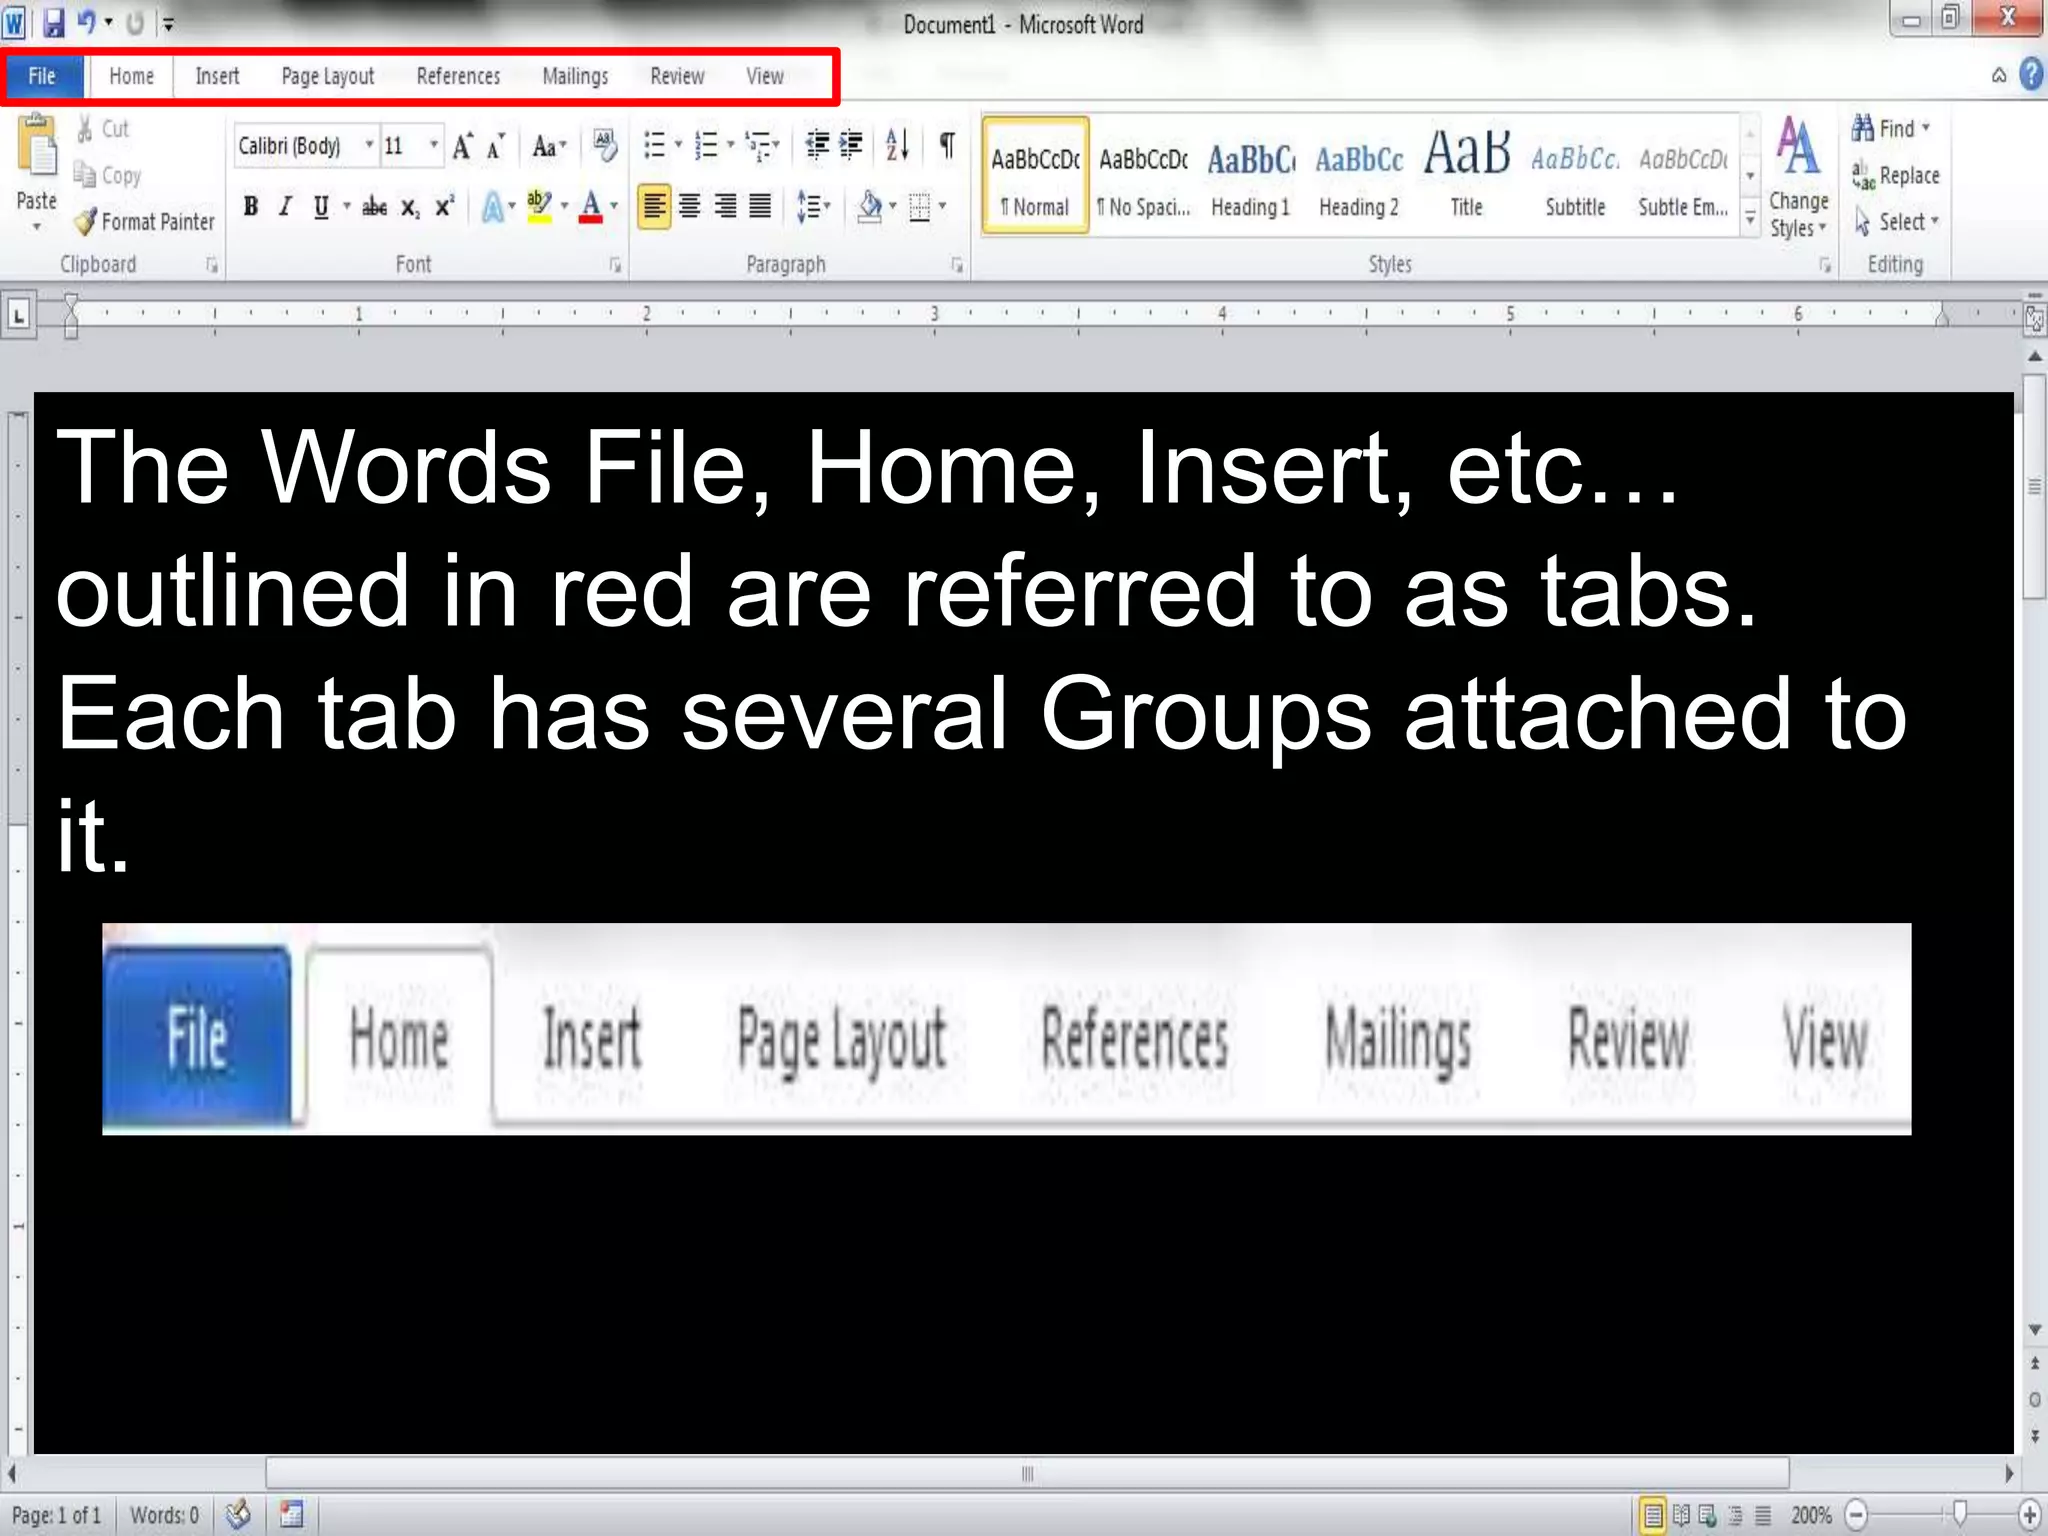Toggle Align Text Left

[x=654, y=207]
